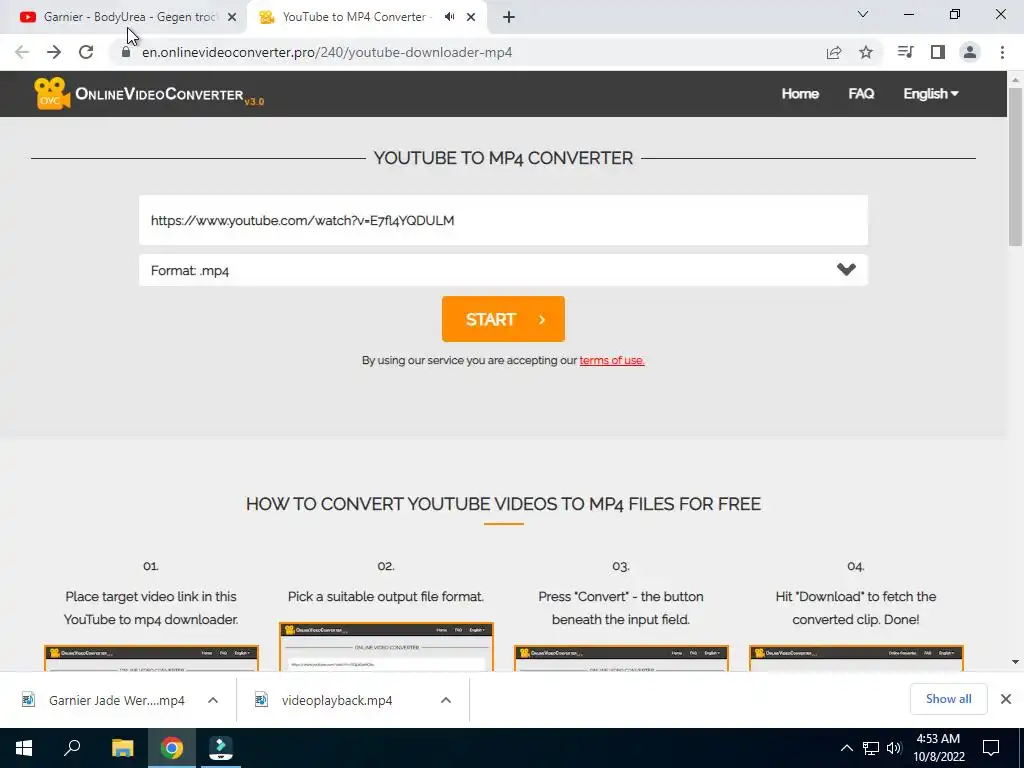Viewport: 1024px width, 768px height.
Task: Click Show all downloads
Action: tap(948, 699)
